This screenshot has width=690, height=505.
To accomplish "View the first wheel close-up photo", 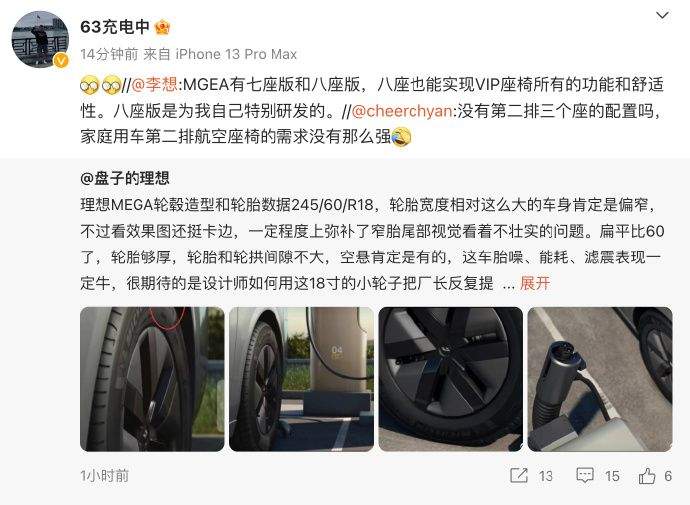I will point(152,379).
